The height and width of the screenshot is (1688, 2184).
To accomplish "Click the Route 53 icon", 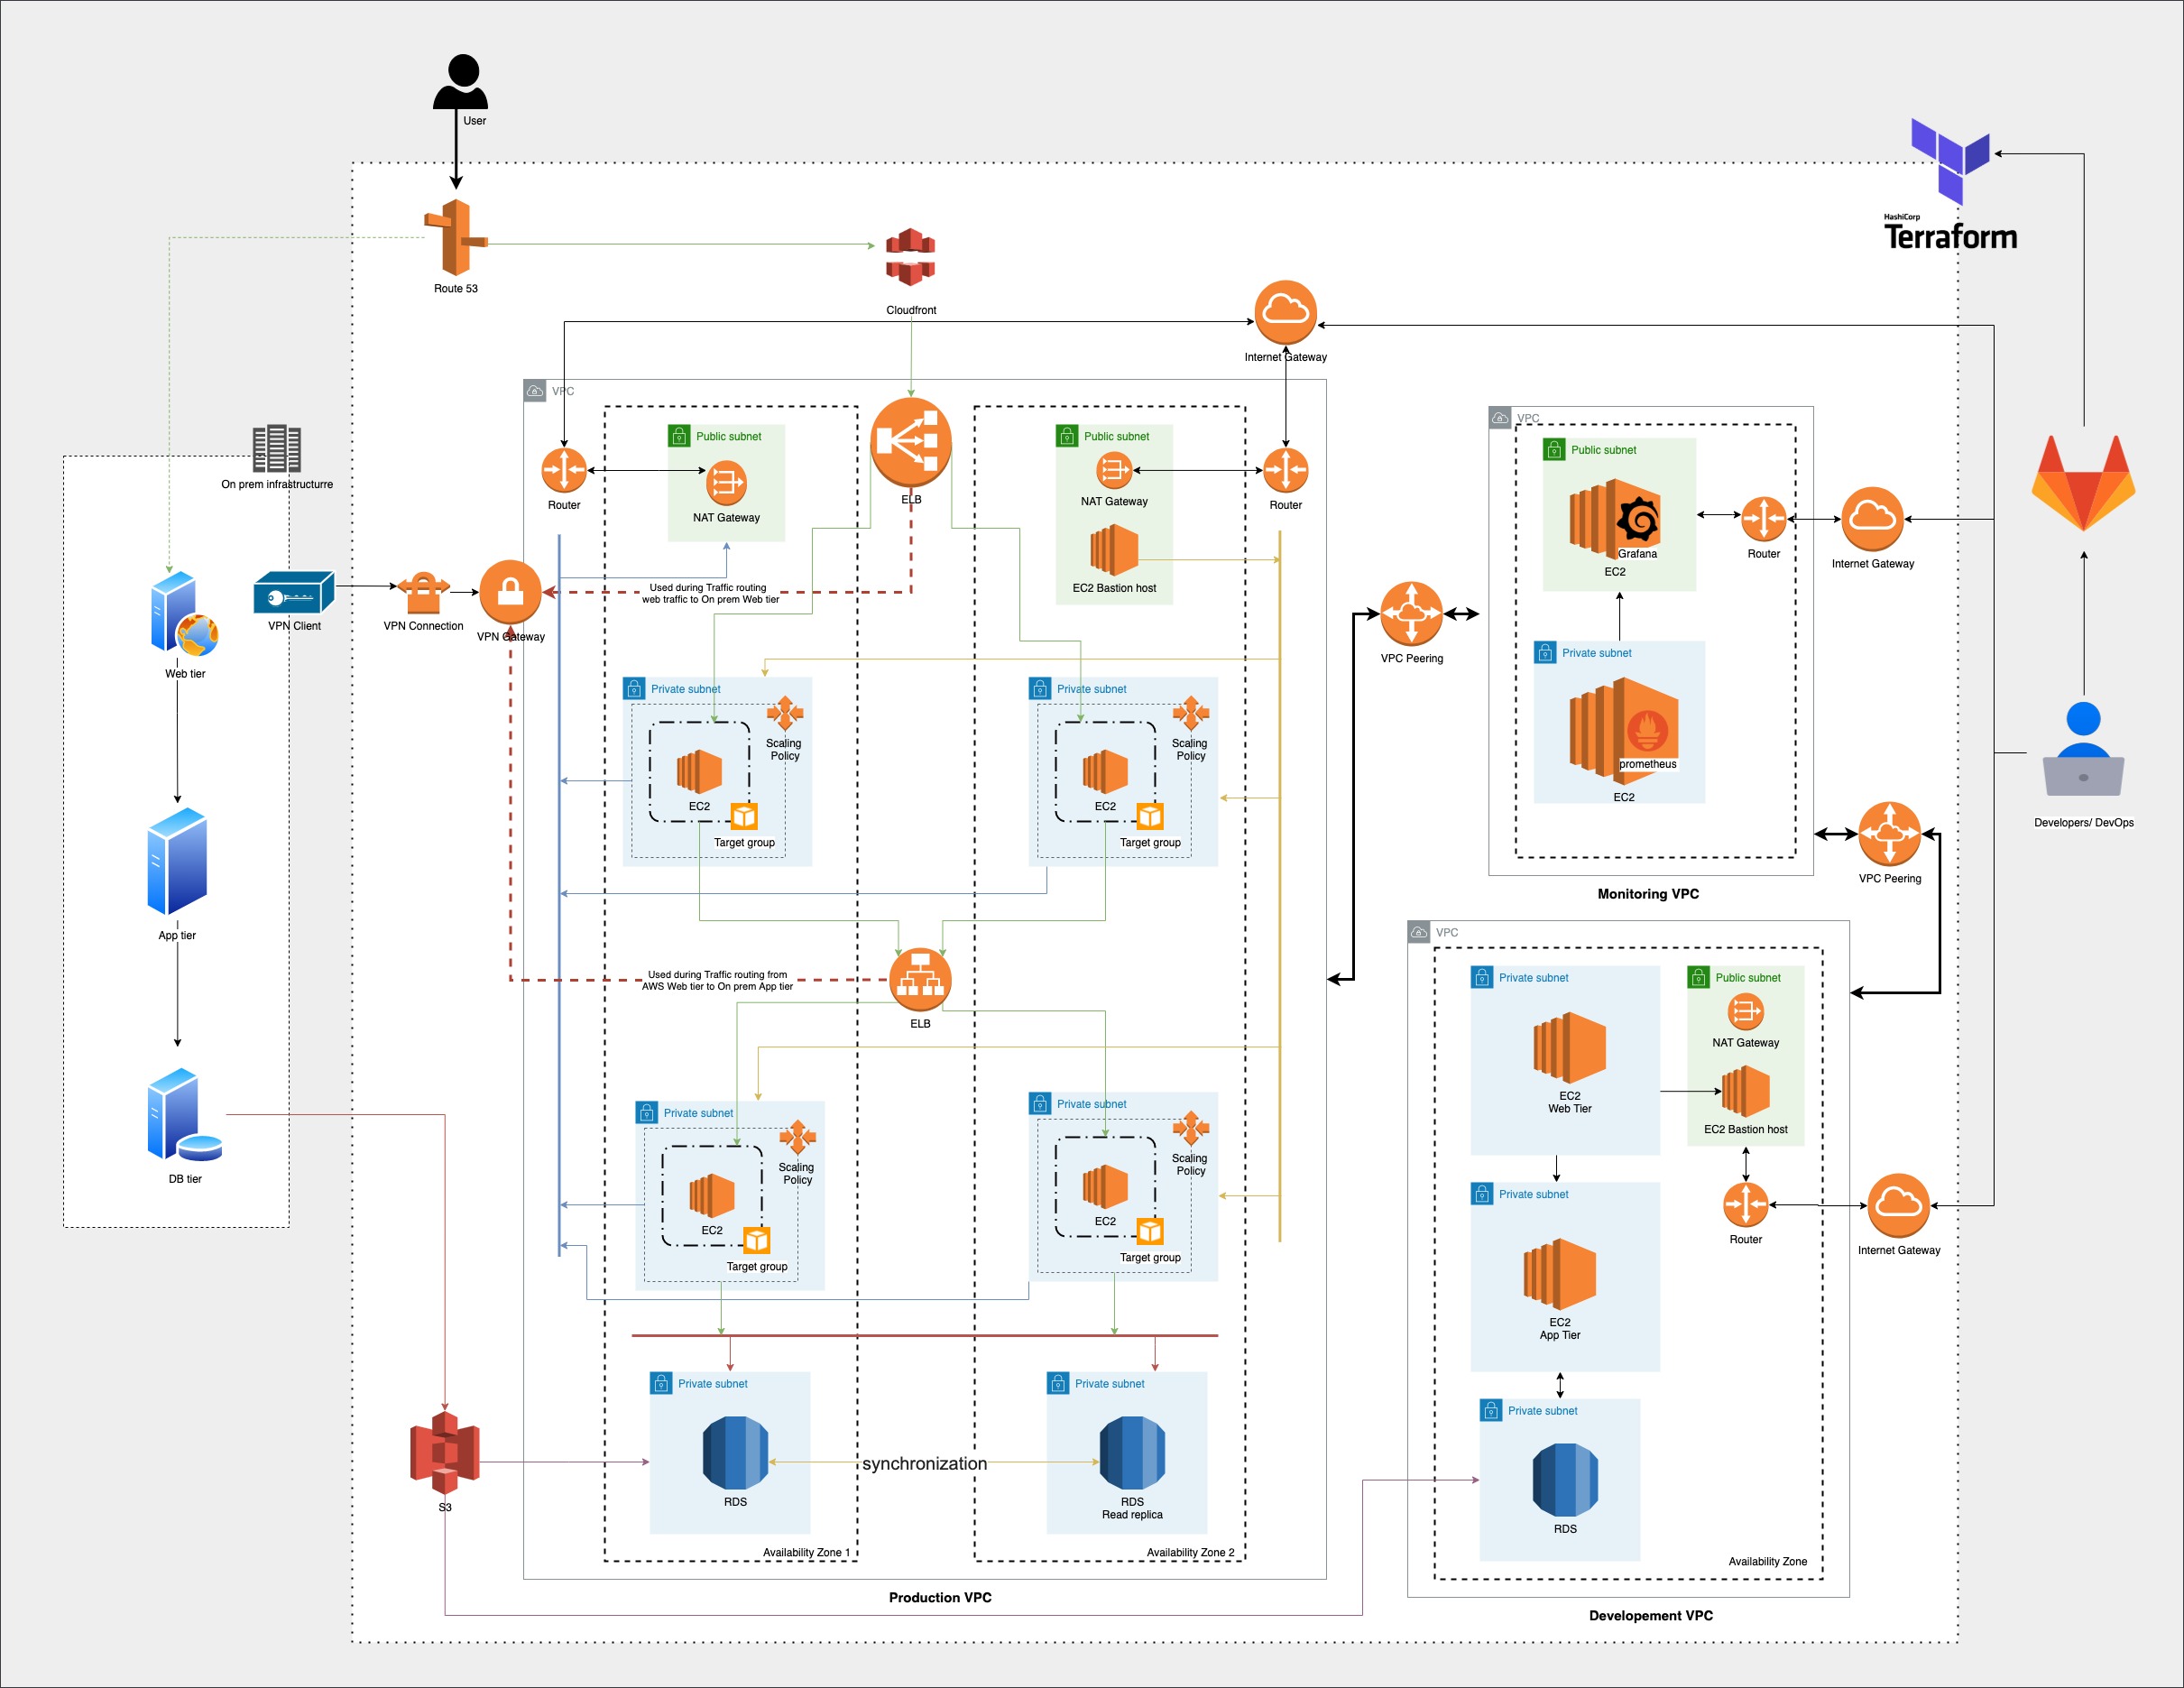I will pos(456,237).
